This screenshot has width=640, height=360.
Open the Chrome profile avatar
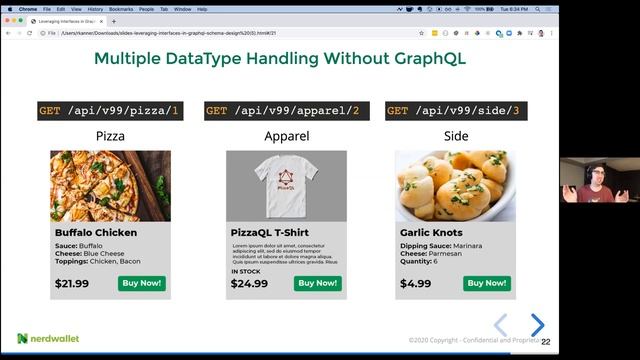pyautogui.click(x=541, y=33)
